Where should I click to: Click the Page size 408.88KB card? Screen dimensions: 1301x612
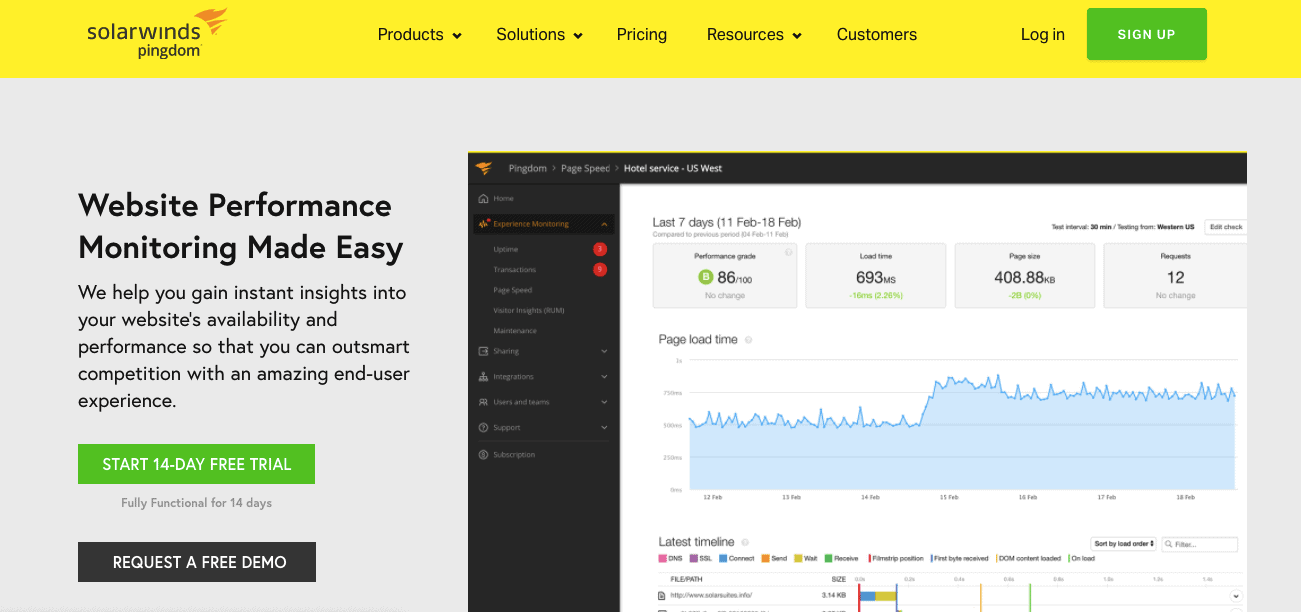tap(1025, 275)
